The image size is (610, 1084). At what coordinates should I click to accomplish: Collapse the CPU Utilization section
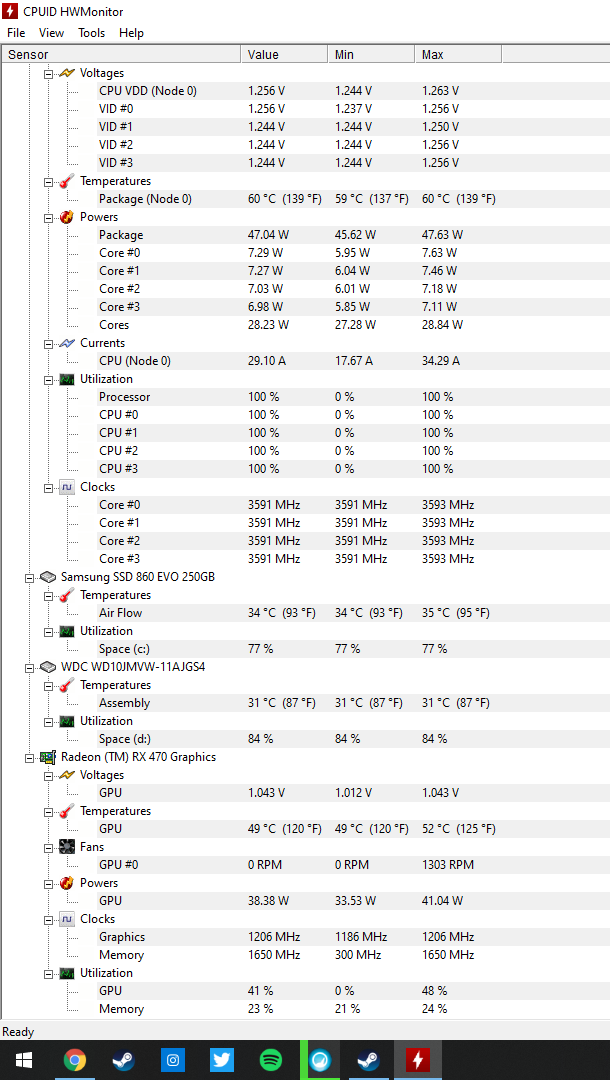[48, 379]
